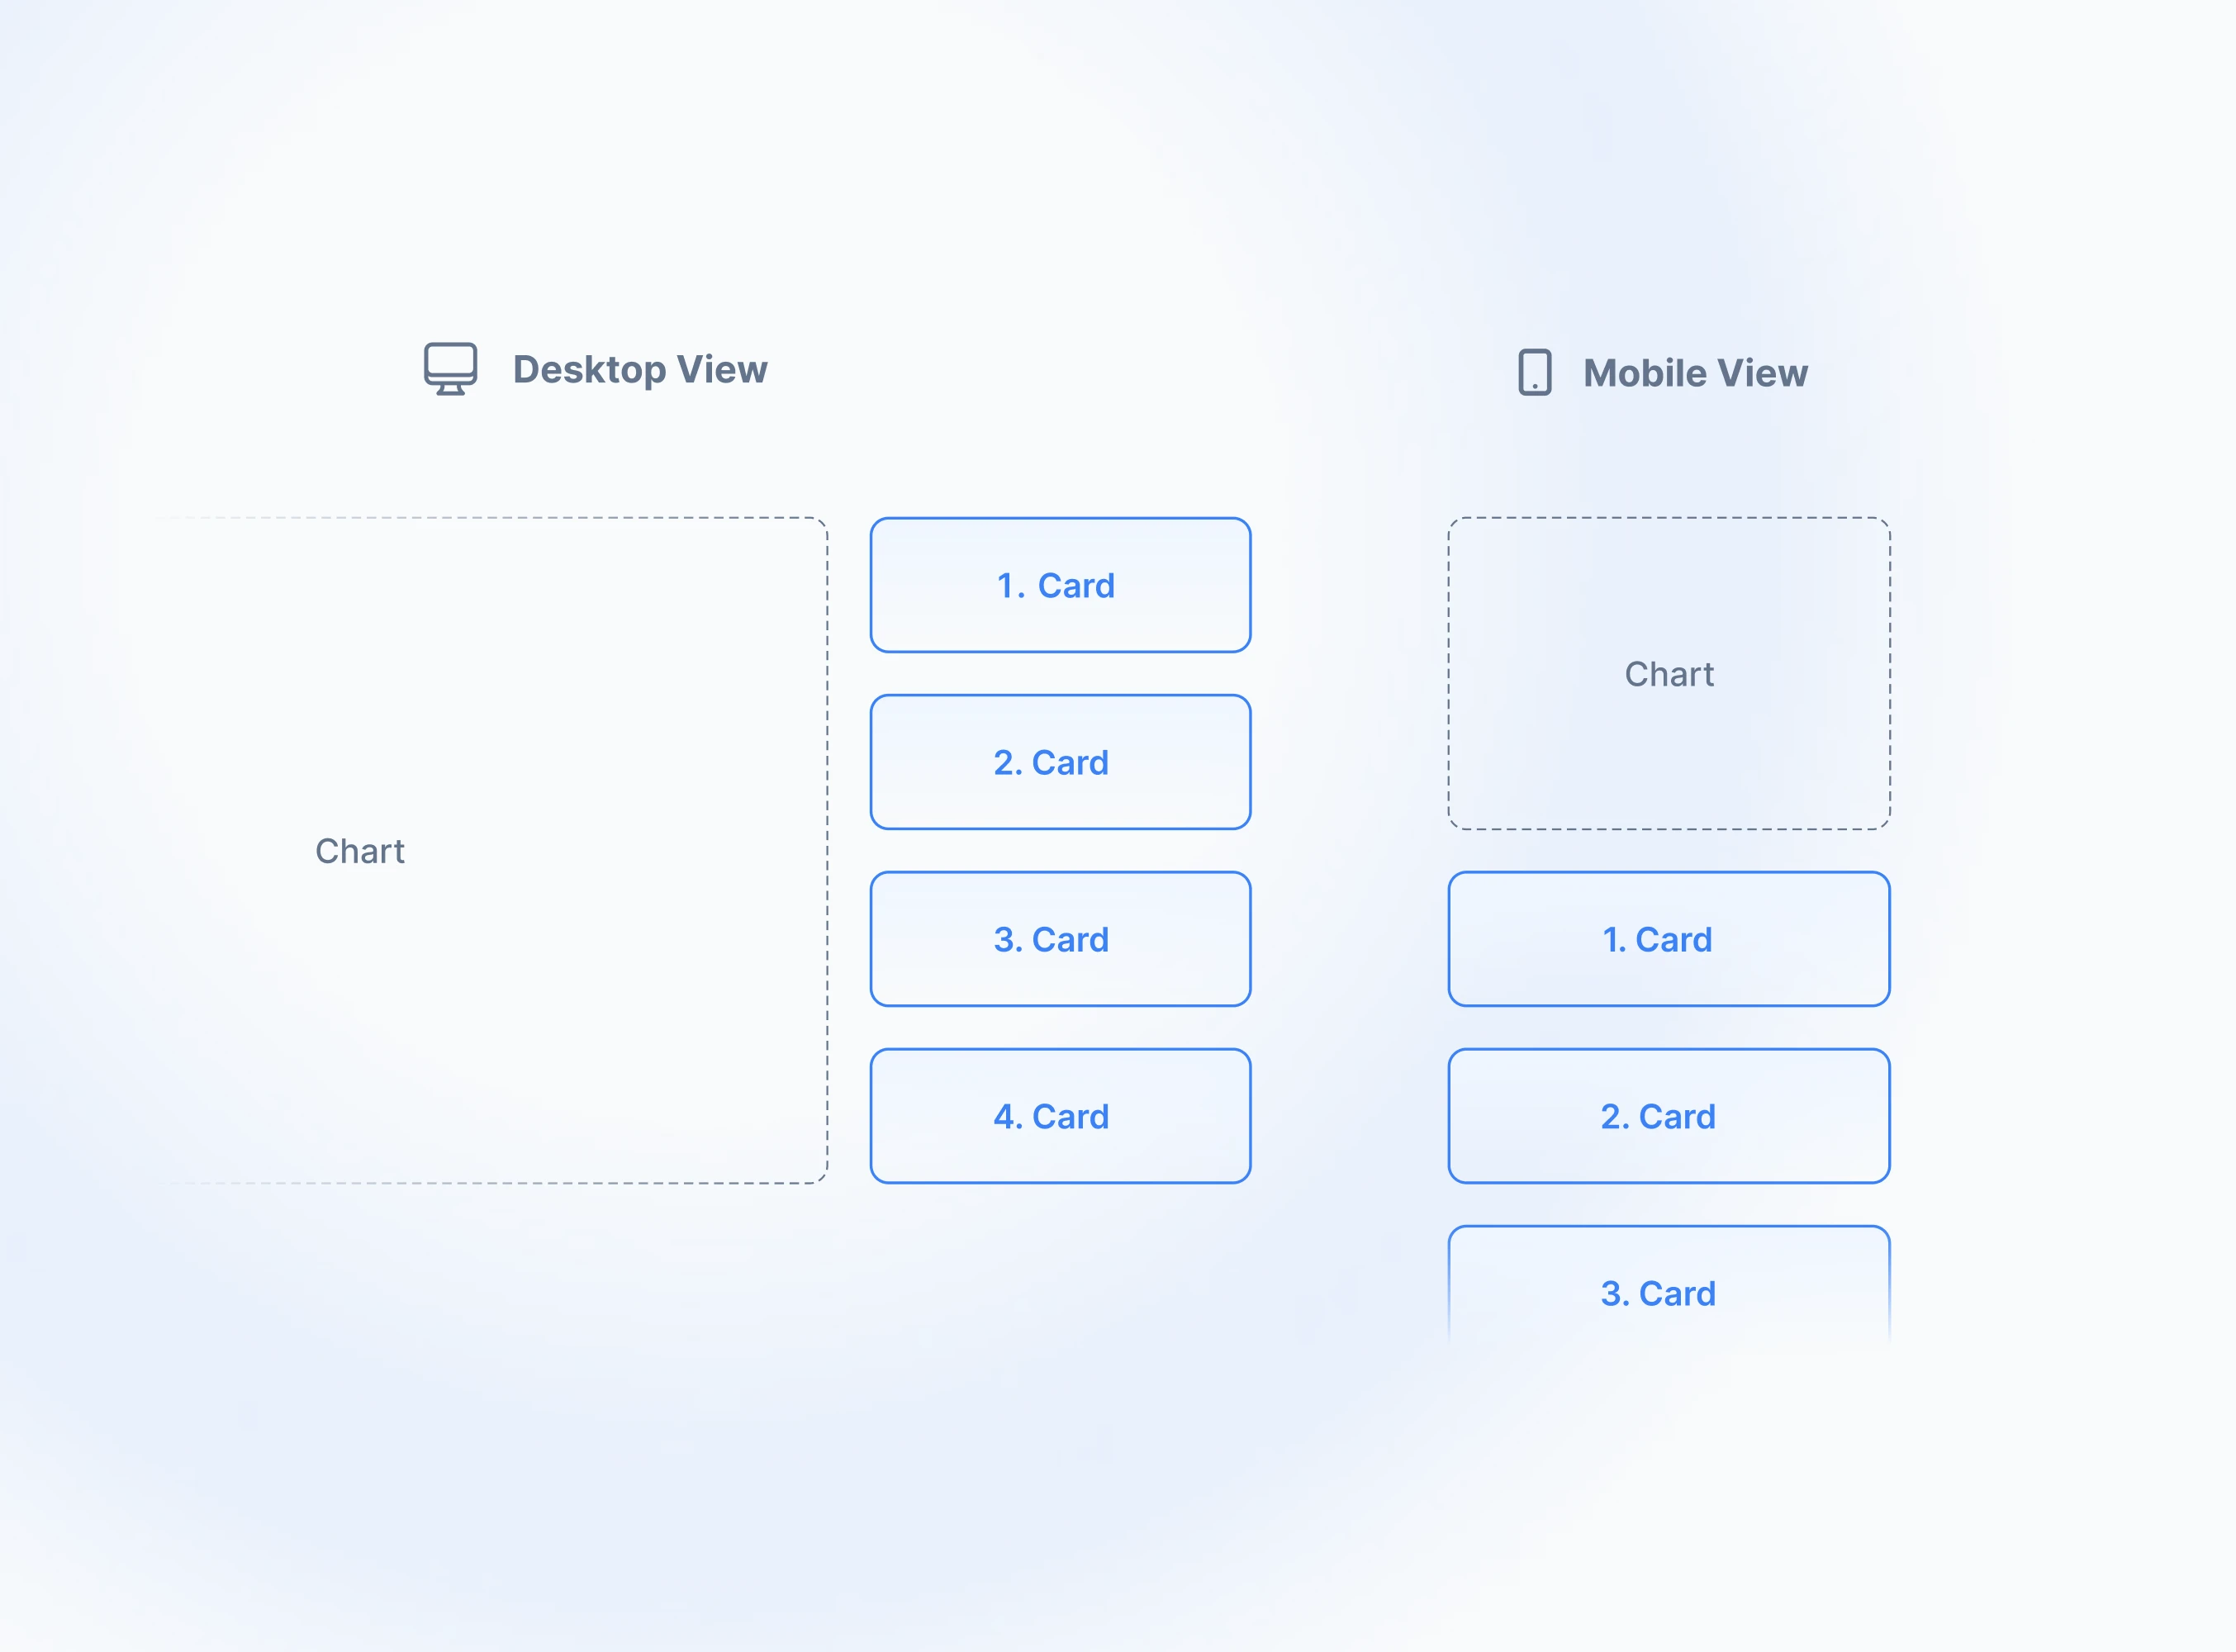Click card labeled '1. Card' in desktop view
This screenshot has height=1652, width=2236.
(x=1056, y=585)
